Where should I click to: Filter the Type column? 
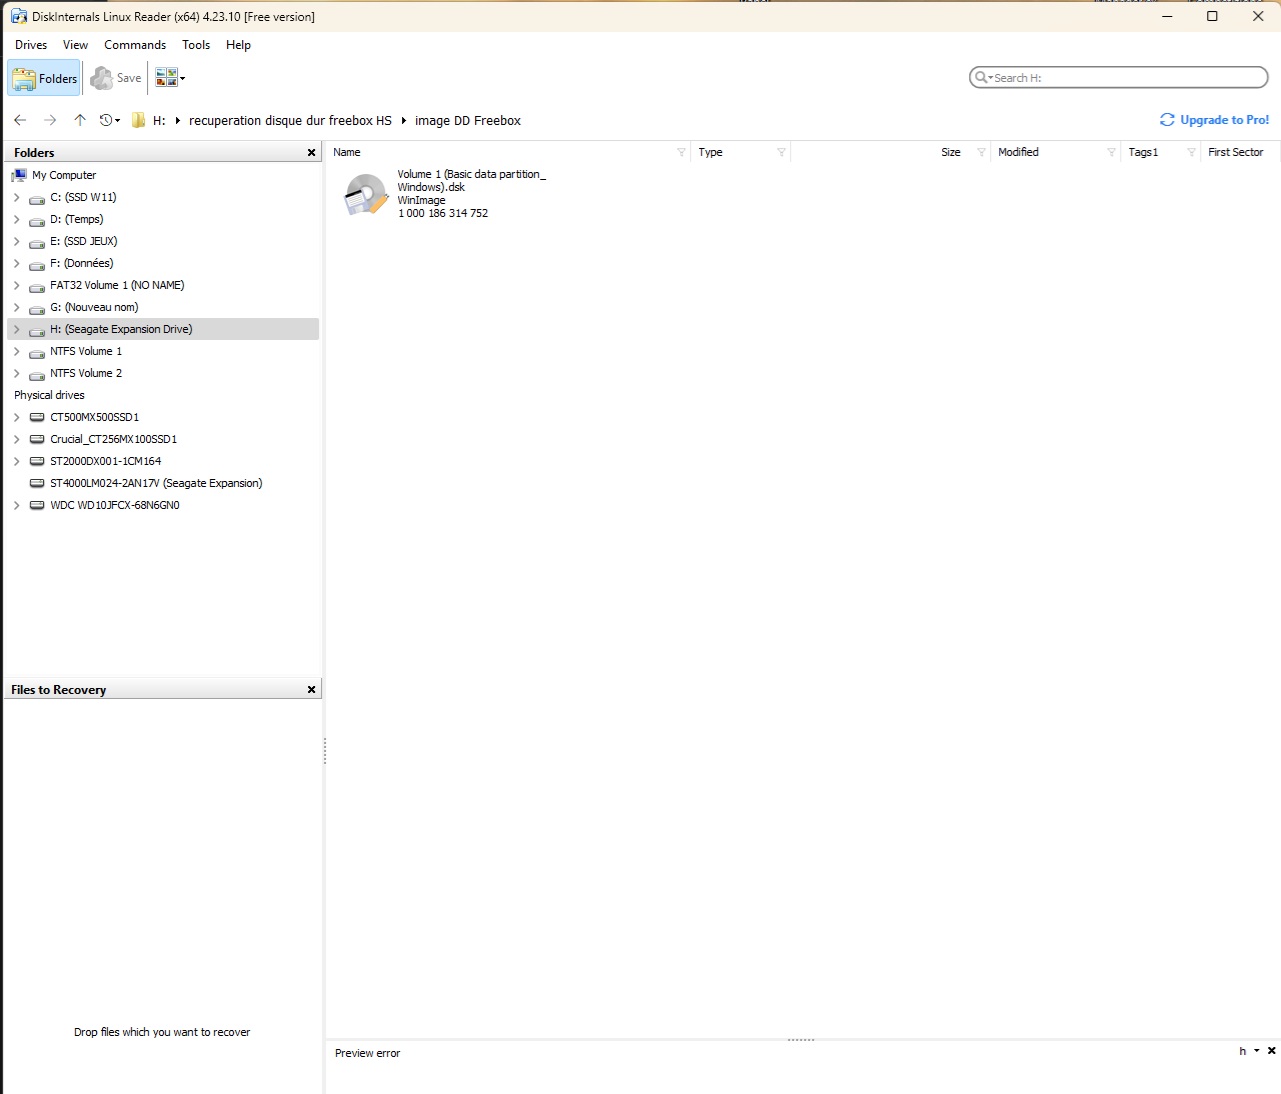(781, 152)
